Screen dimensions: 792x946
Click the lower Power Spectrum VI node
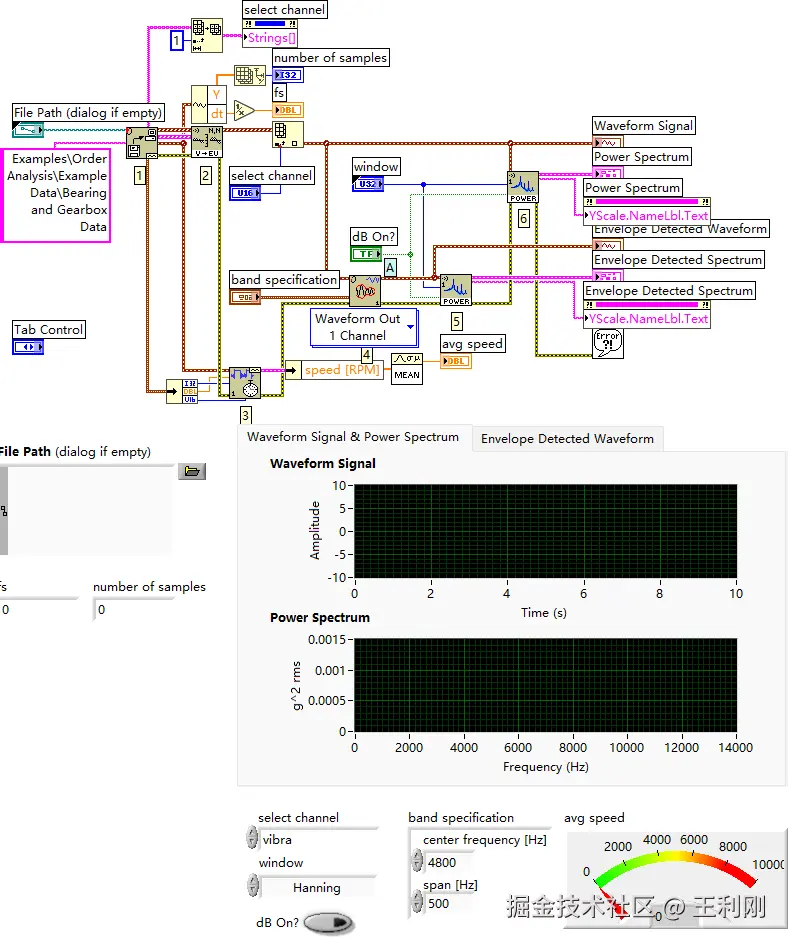(x=455, y=290)
